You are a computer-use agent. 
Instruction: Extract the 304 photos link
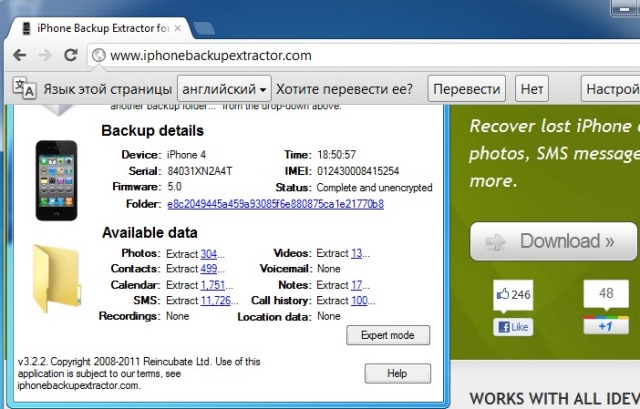click(209, 254)
